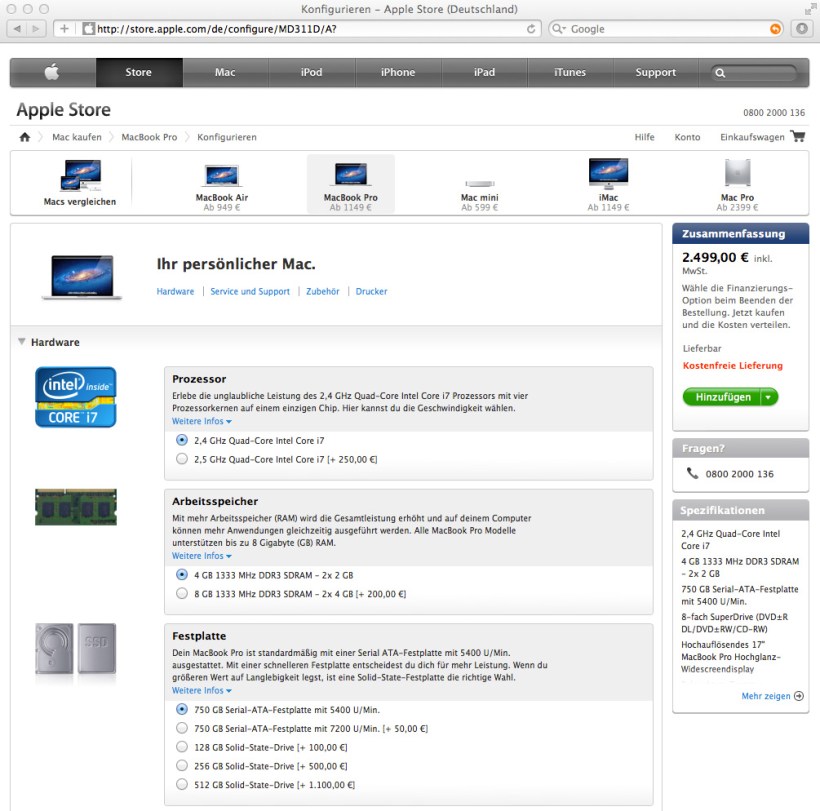Pick the 256 GB Solid-State-Drive option
Image resolution: width=820 pixels, height=811 pixels.
(x=181, y=766)
